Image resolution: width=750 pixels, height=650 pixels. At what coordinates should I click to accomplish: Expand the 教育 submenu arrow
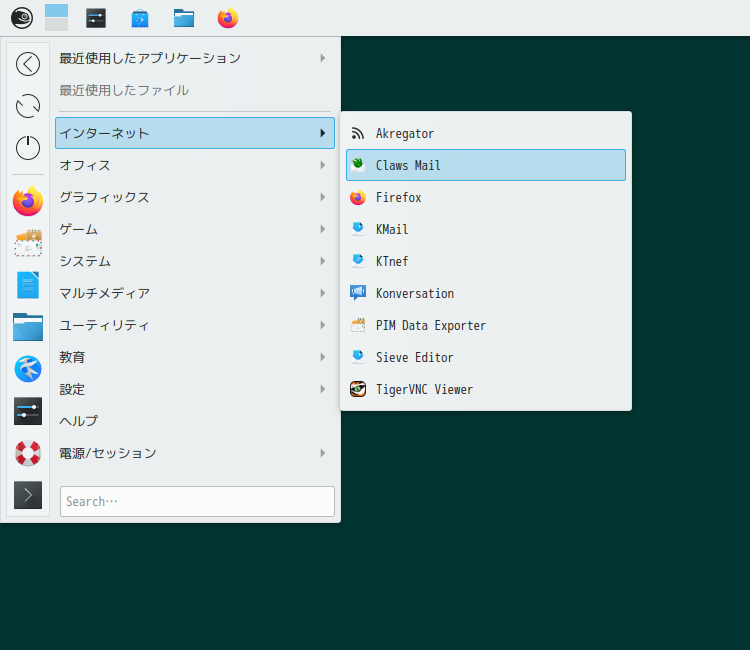323,357
